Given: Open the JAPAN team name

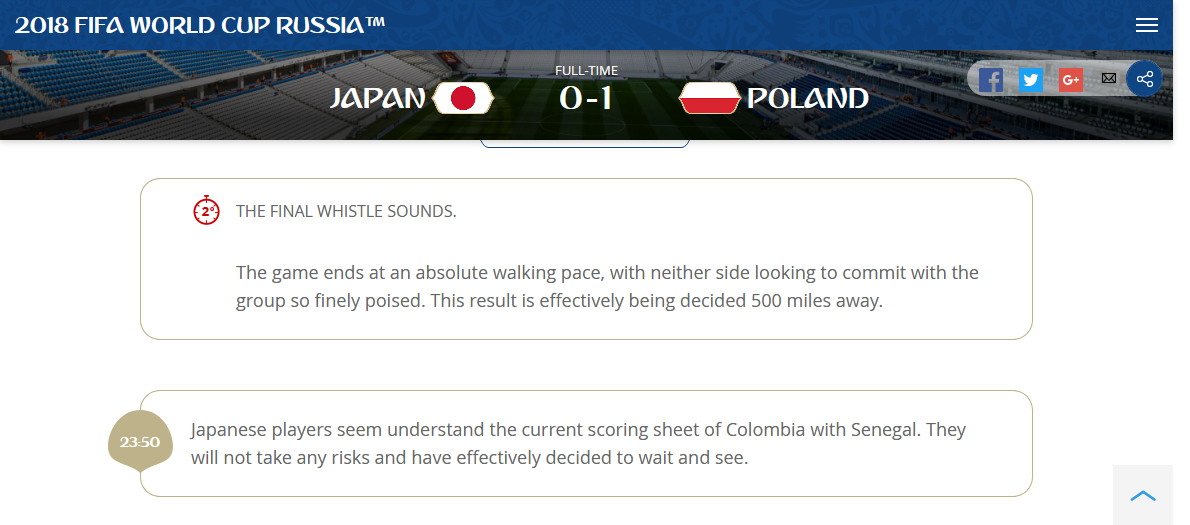Looking at the screenshot, I should point(377,98).
